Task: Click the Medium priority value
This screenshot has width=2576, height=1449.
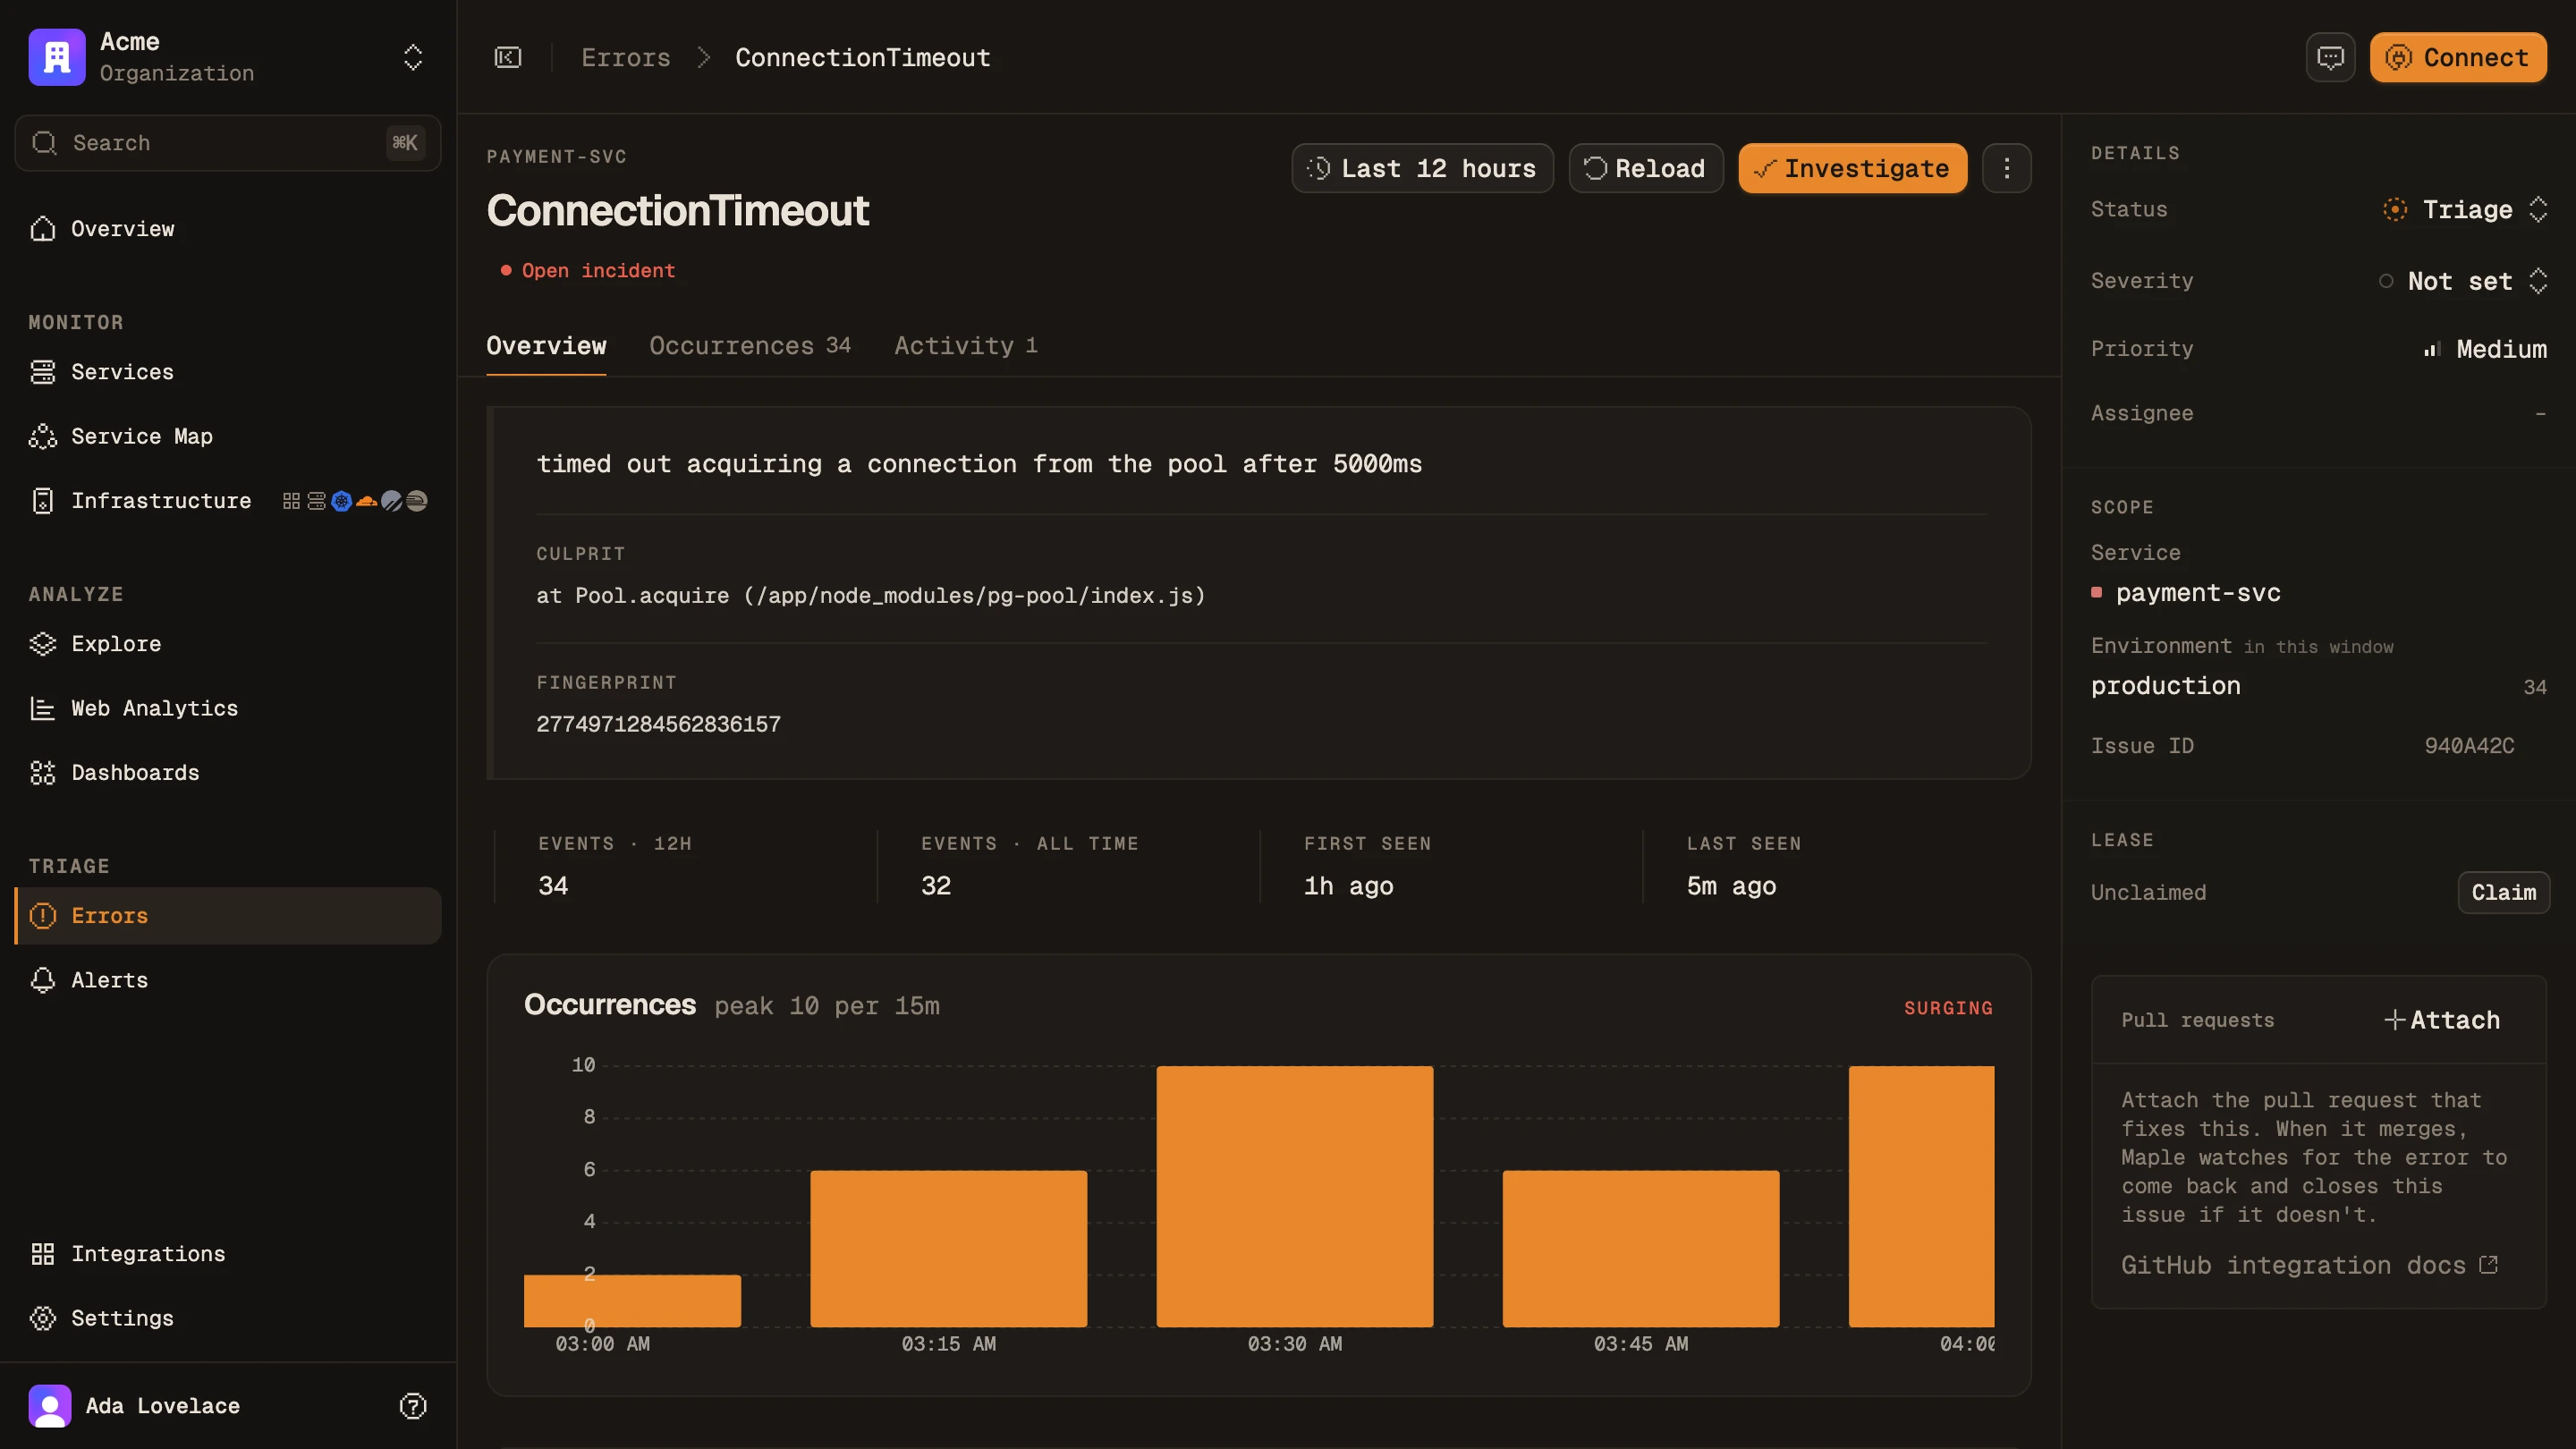Action: point(2502,349)
